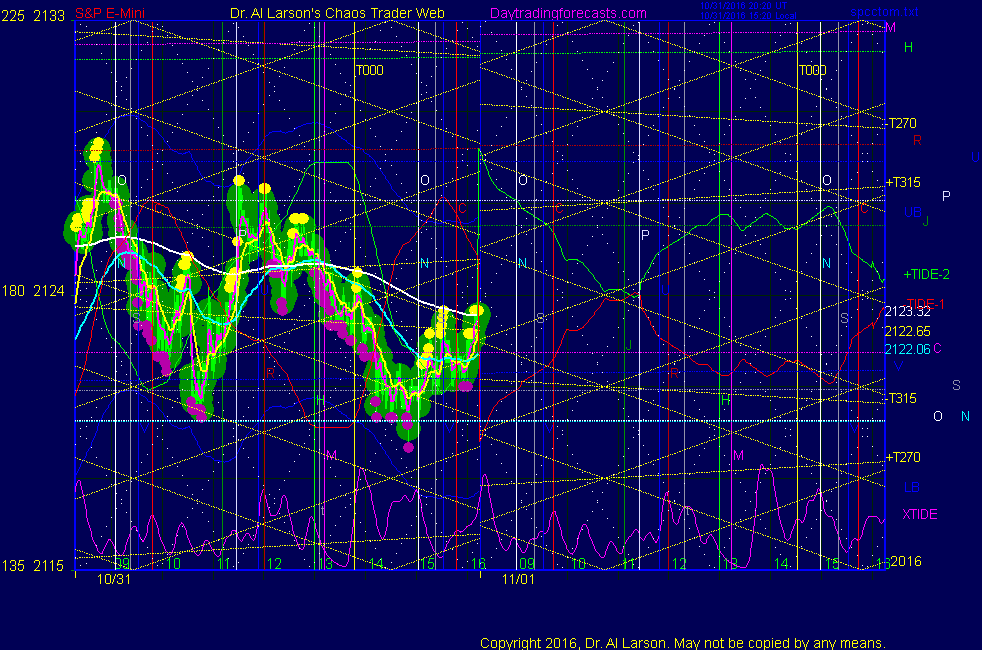Click the '225 2133' axis value
The width and height of the screenshot is (982, 650).
(x=33, y=16)
